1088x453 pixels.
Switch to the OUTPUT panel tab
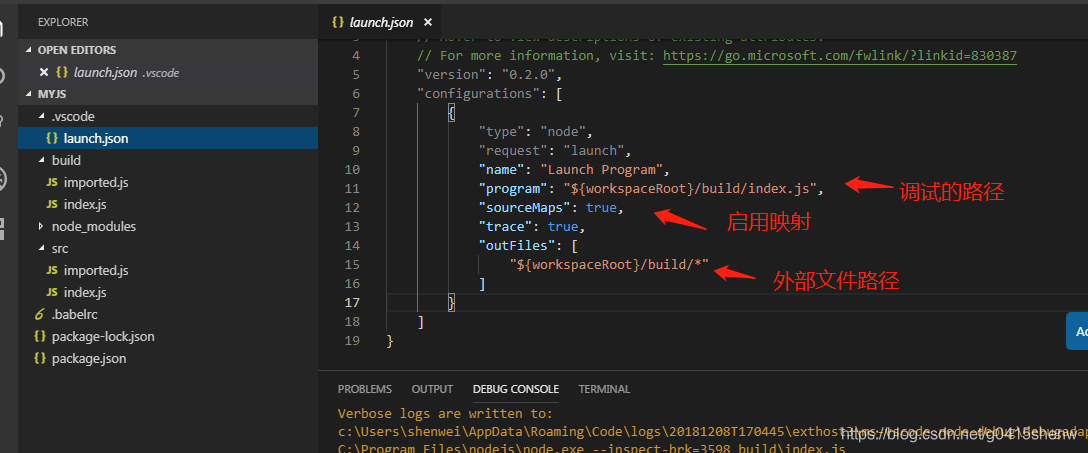click(x=432, y=389)
